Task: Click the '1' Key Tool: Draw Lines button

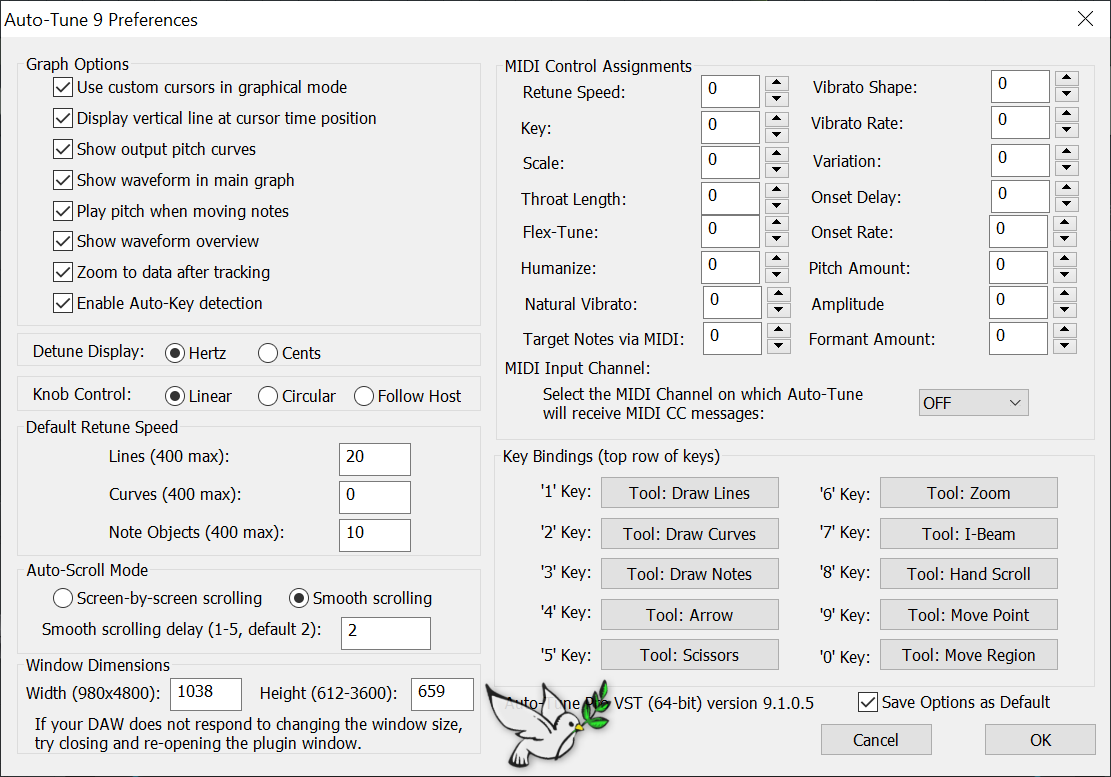Action: (689, 493)
